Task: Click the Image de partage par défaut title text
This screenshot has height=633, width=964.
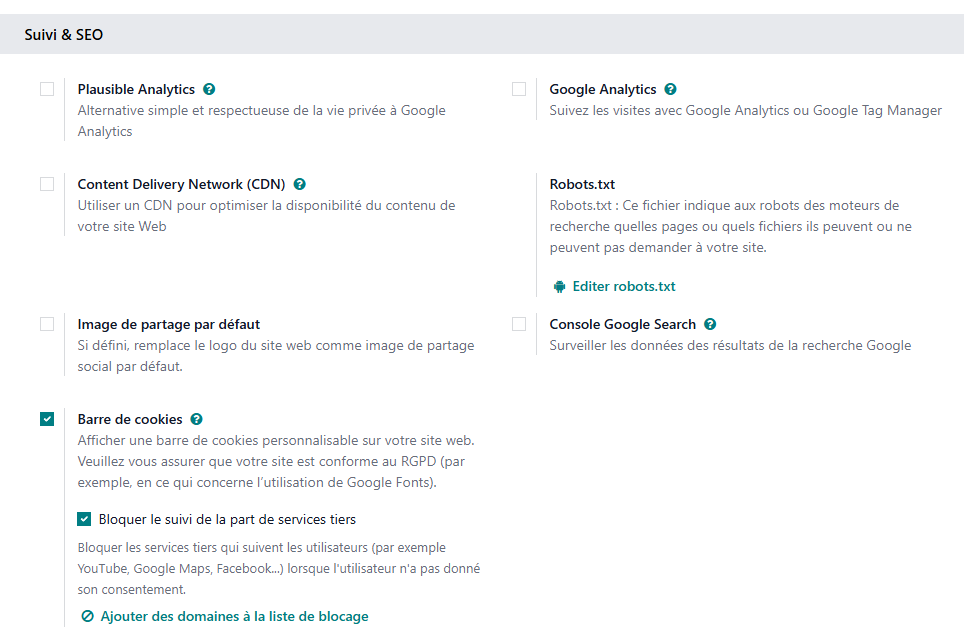Action: coord(169,324)
